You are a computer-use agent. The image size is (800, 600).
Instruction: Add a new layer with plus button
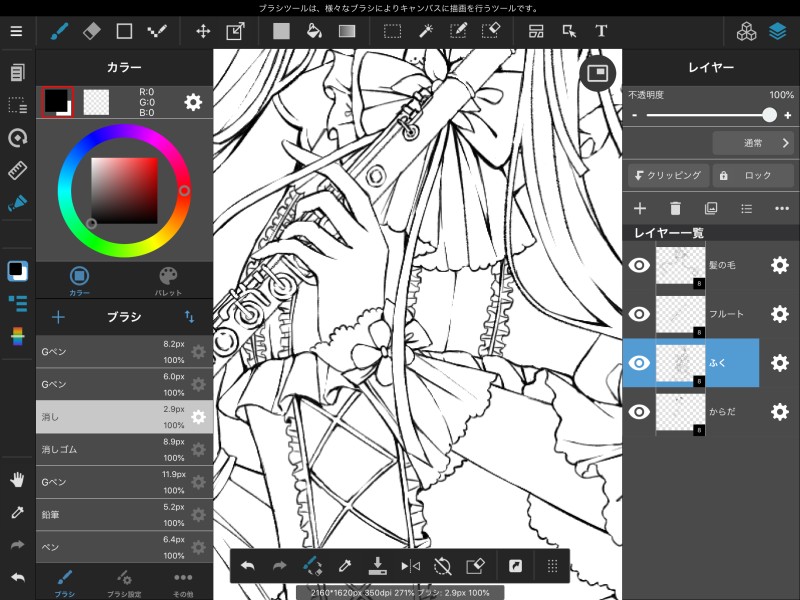click(640, 208)
